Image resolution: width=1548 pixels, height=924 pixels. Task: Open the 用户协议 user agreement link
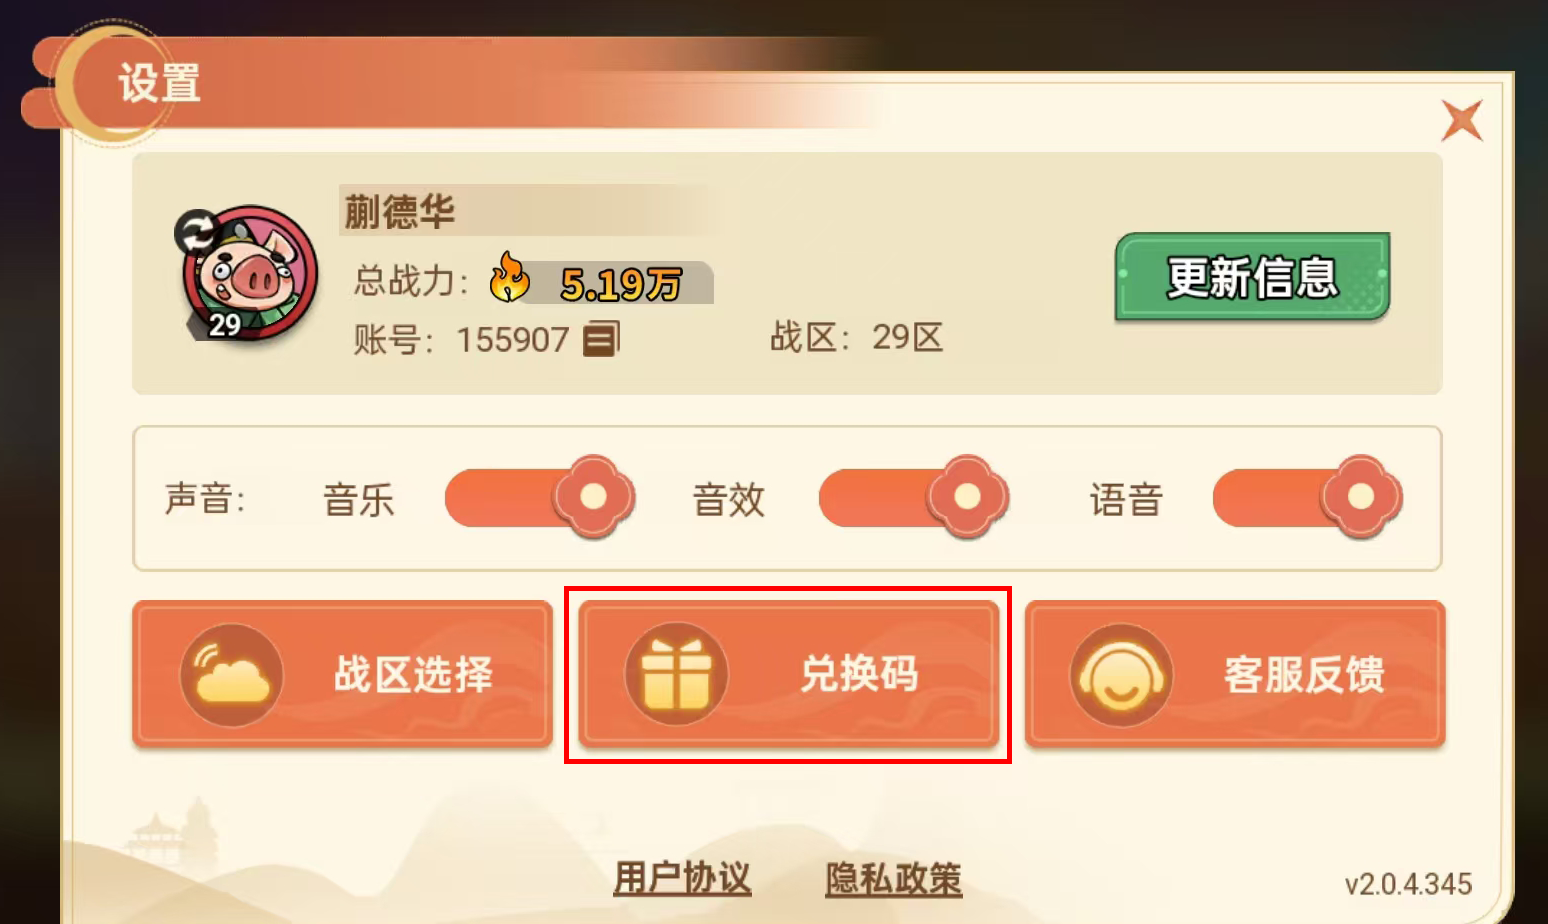pyautogui.click(x=682, y=878)
